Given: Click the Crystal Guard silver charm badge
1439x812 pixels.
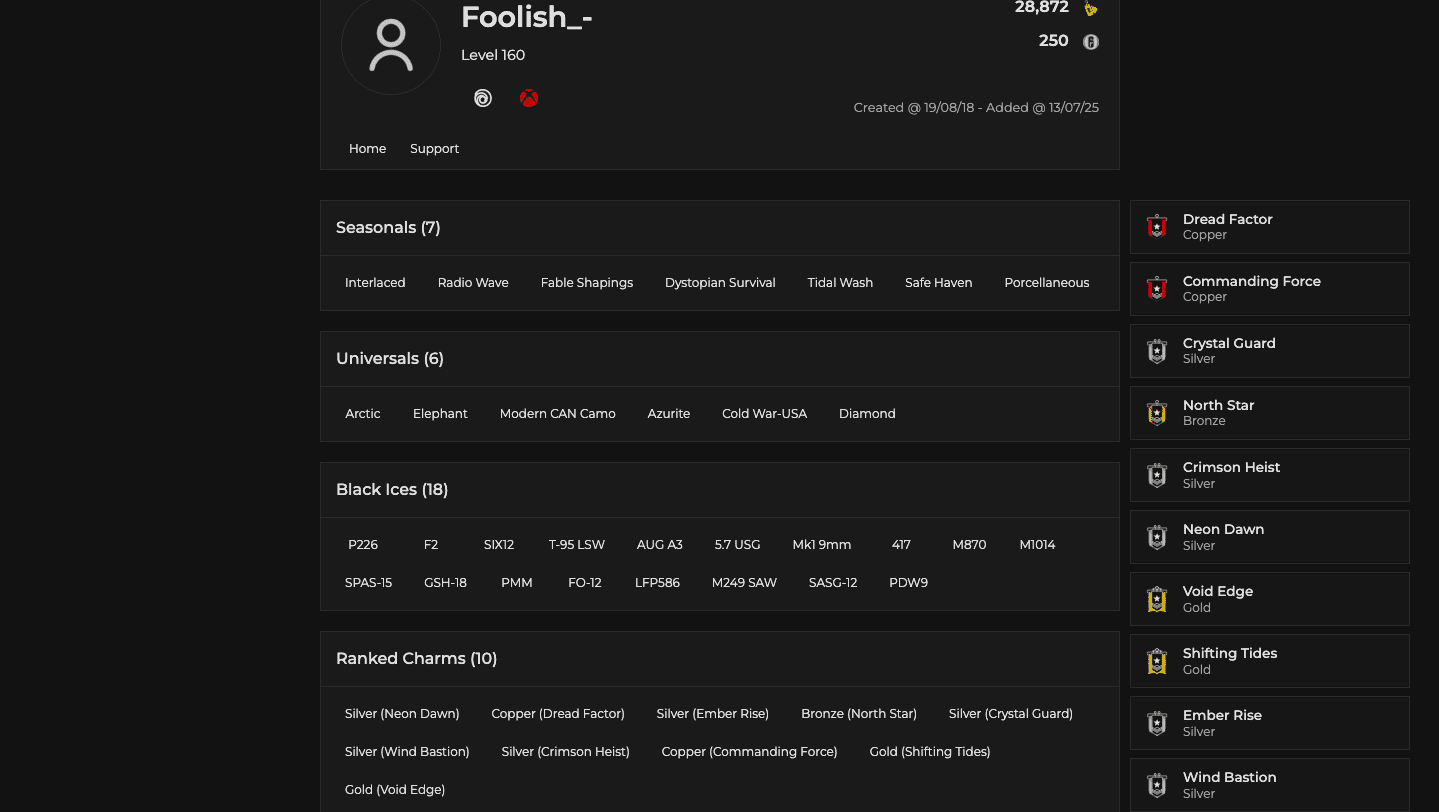Looking at the screenshot, I should point(1156,350).
